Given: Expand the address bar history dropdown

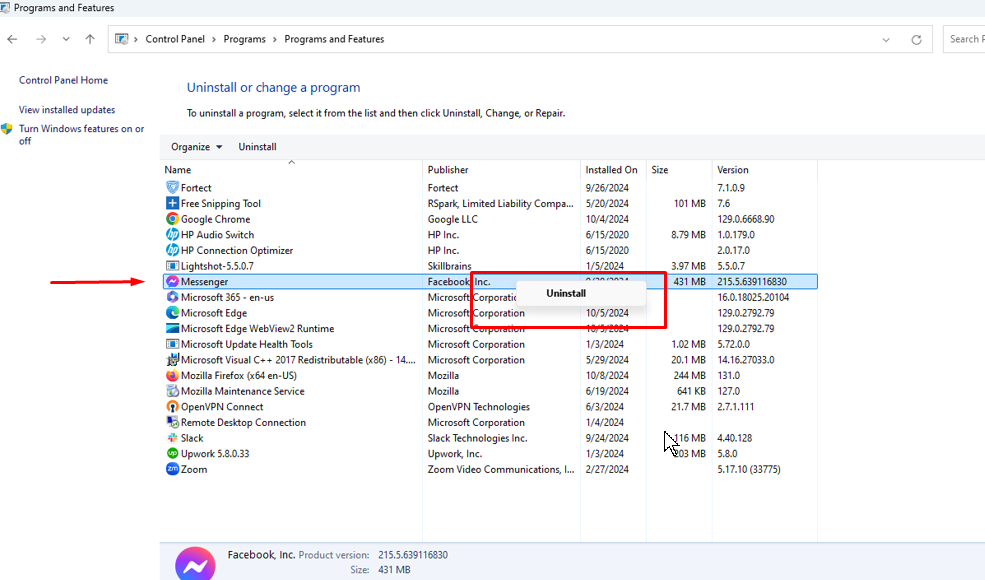Looking at the screenshot, I should 886,40.
